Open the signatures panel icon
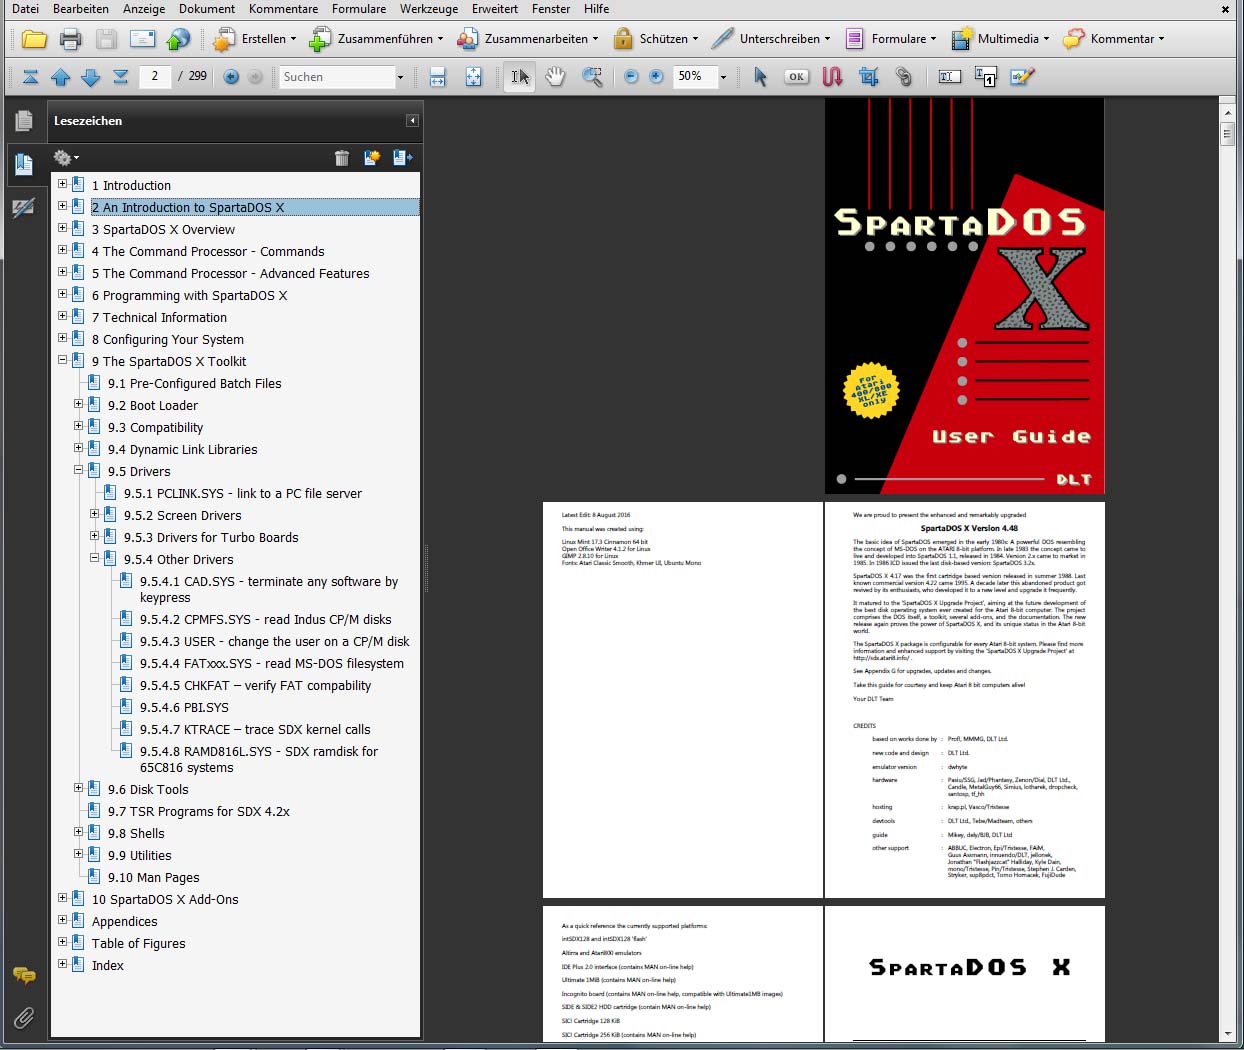The image size is (1244, 1050). point(24,208)
